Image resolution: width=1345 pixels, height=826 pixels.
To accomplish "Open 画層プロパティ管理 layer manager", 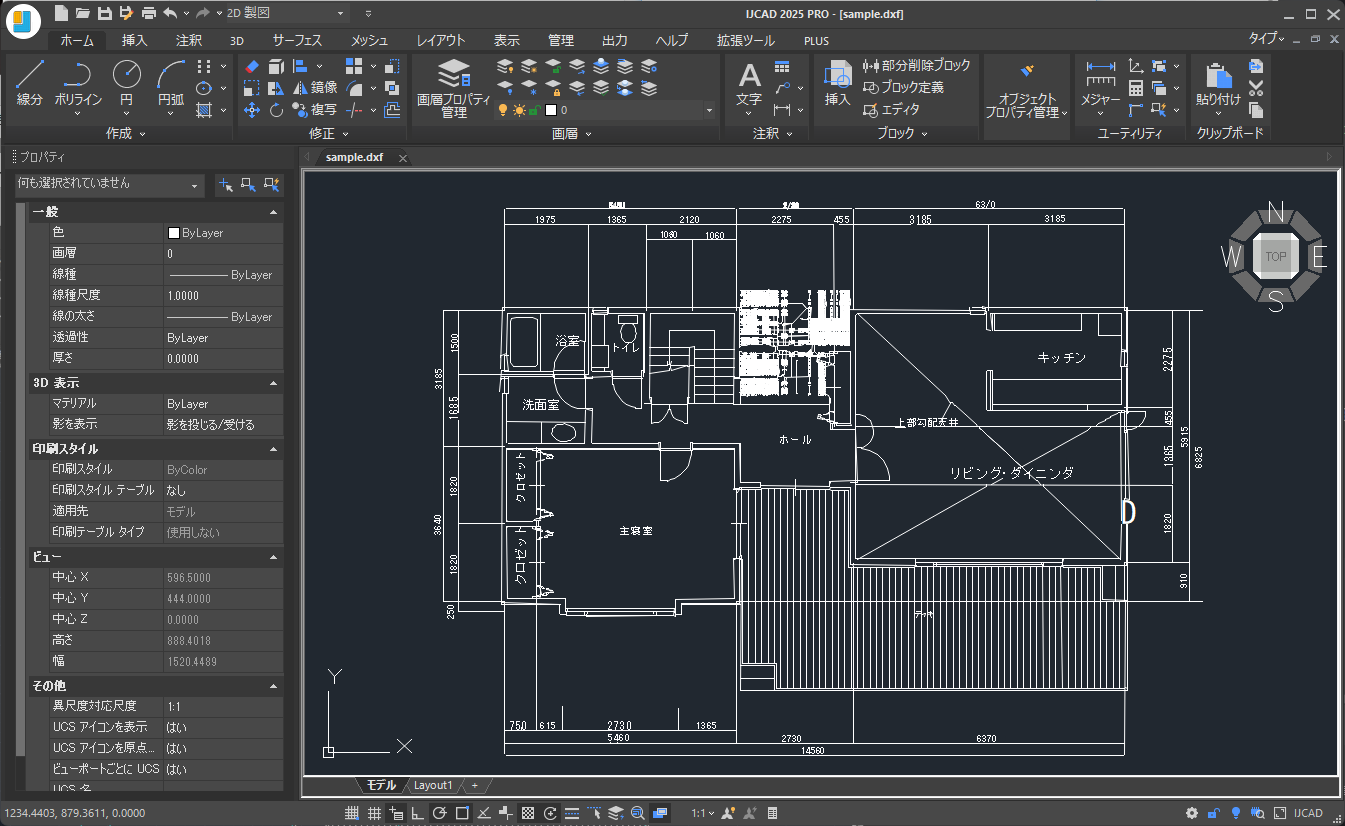I will (x=454, y=88).
